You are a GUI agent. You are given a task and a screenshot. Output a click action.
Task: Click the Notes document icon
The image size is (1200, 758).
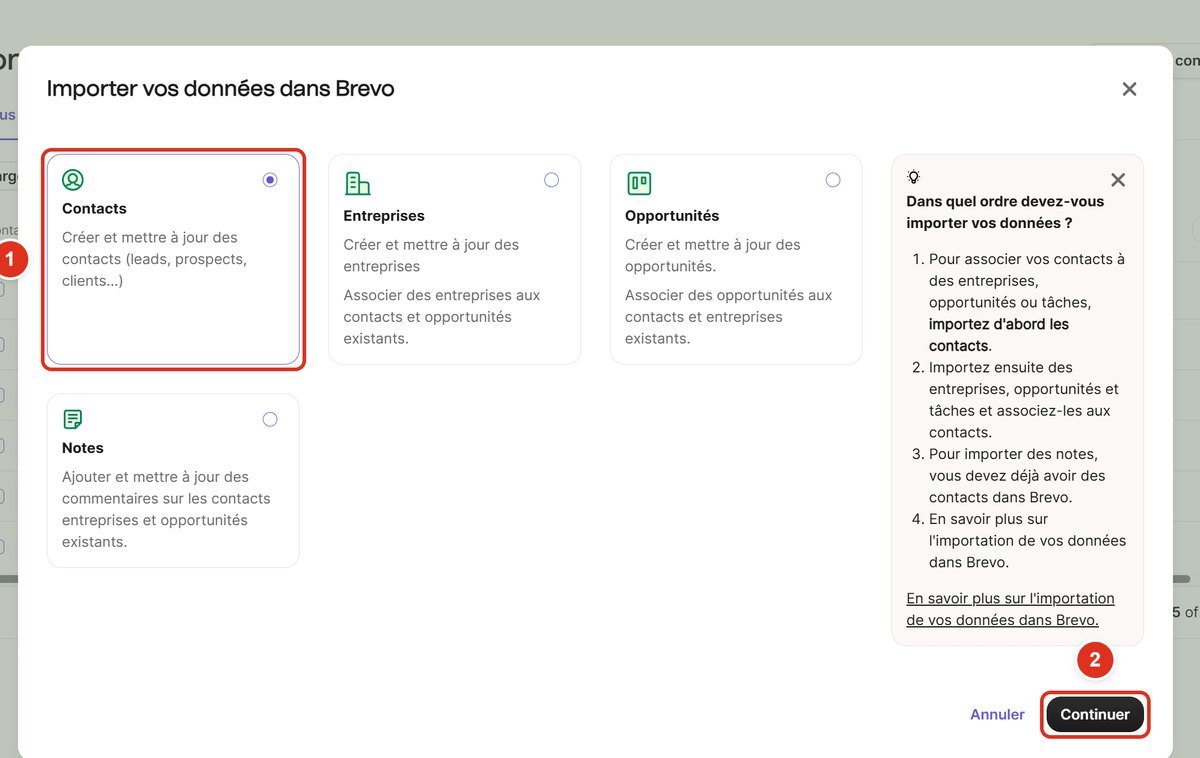coord(73,419)
